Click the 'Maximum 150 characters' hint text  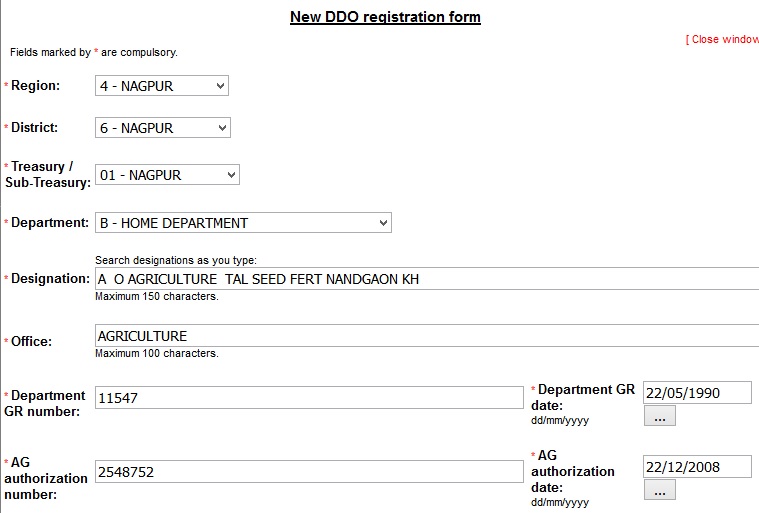(x=157, y=296)
